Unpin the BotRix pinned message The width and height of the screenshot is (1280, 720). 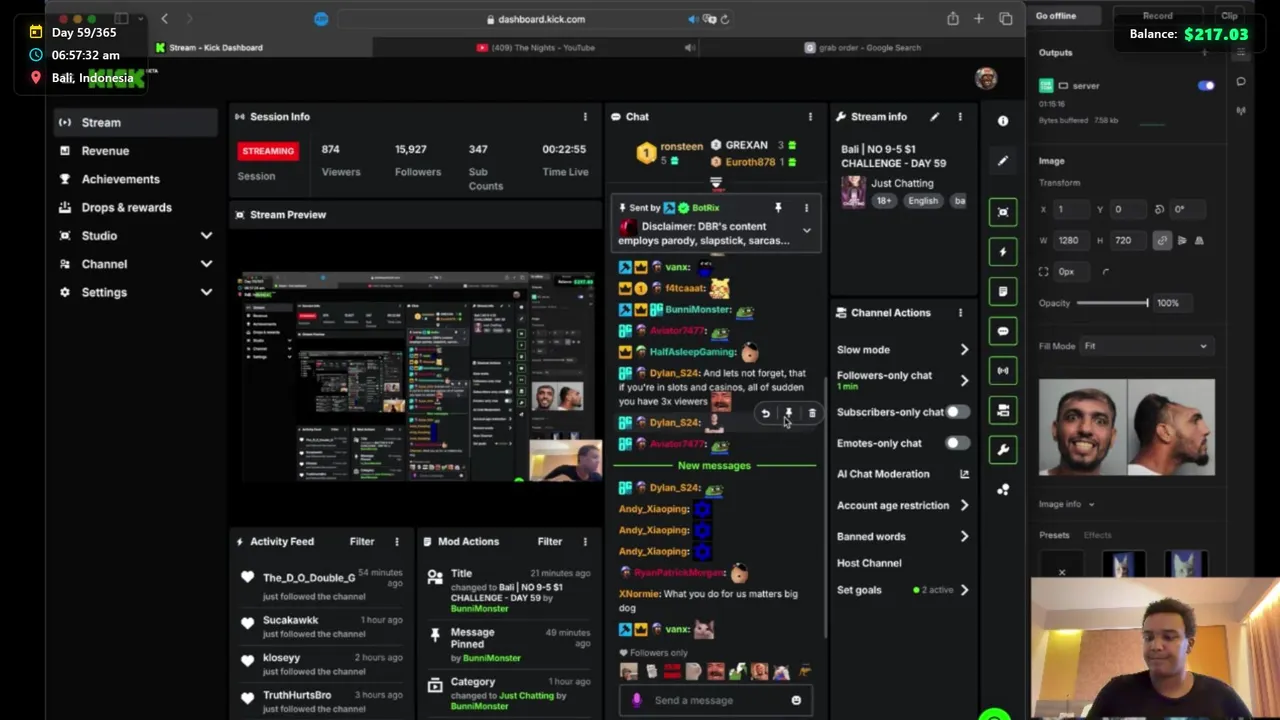pos(778,208)
